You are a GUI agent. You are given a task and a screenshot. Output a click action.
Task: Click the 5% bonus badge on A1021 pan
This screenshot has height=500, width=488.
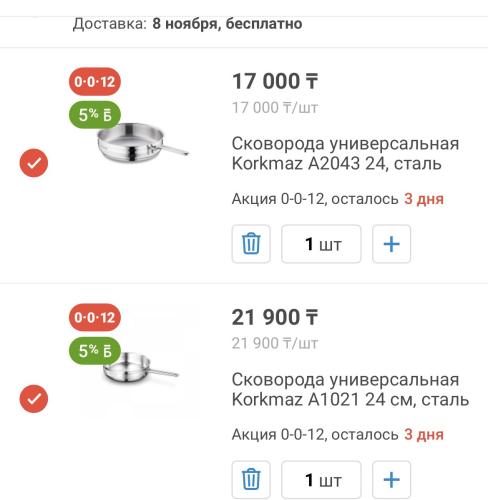point(95,350)
